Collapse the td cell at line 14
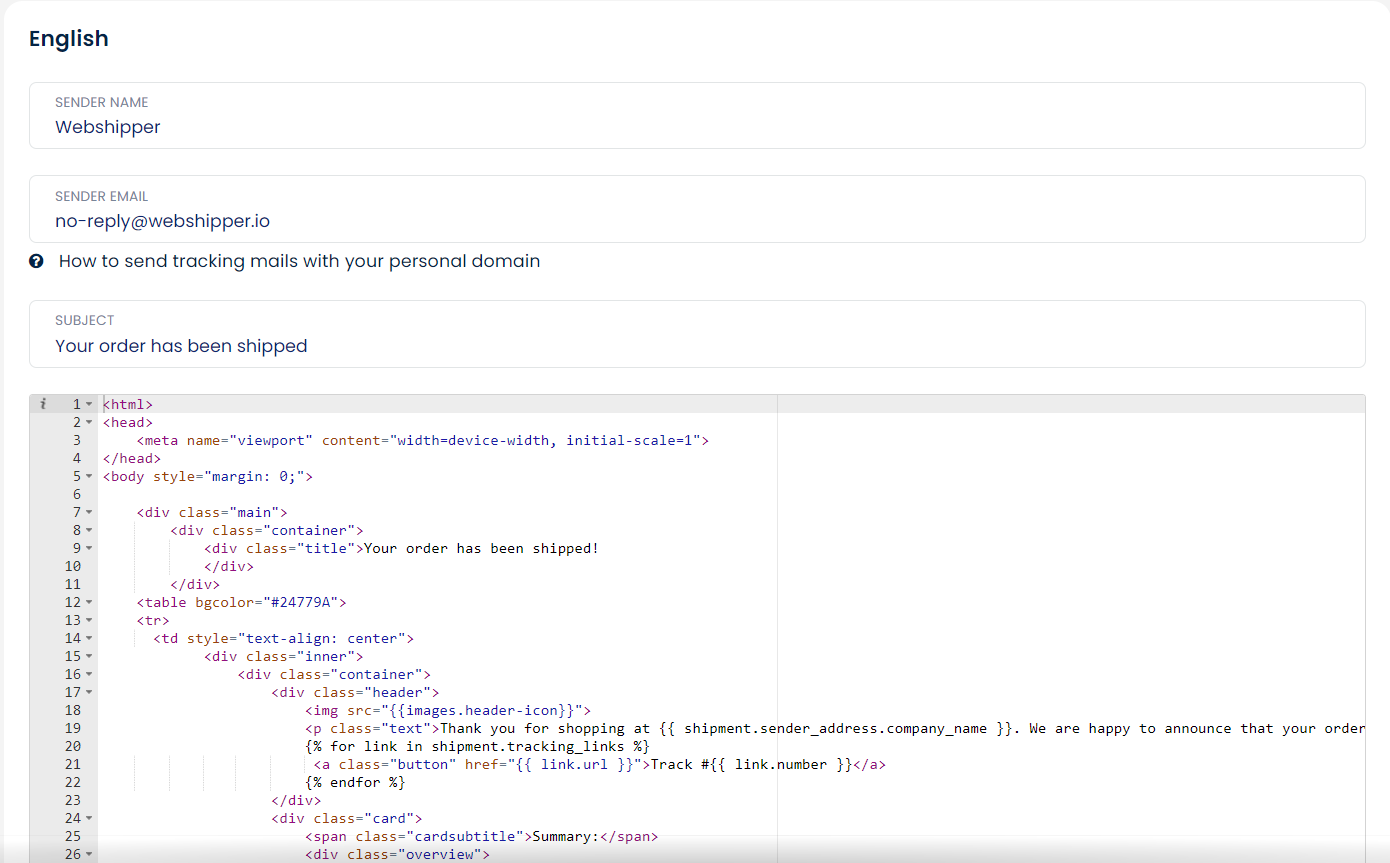The image size is (1390, 863). (89, 638)
